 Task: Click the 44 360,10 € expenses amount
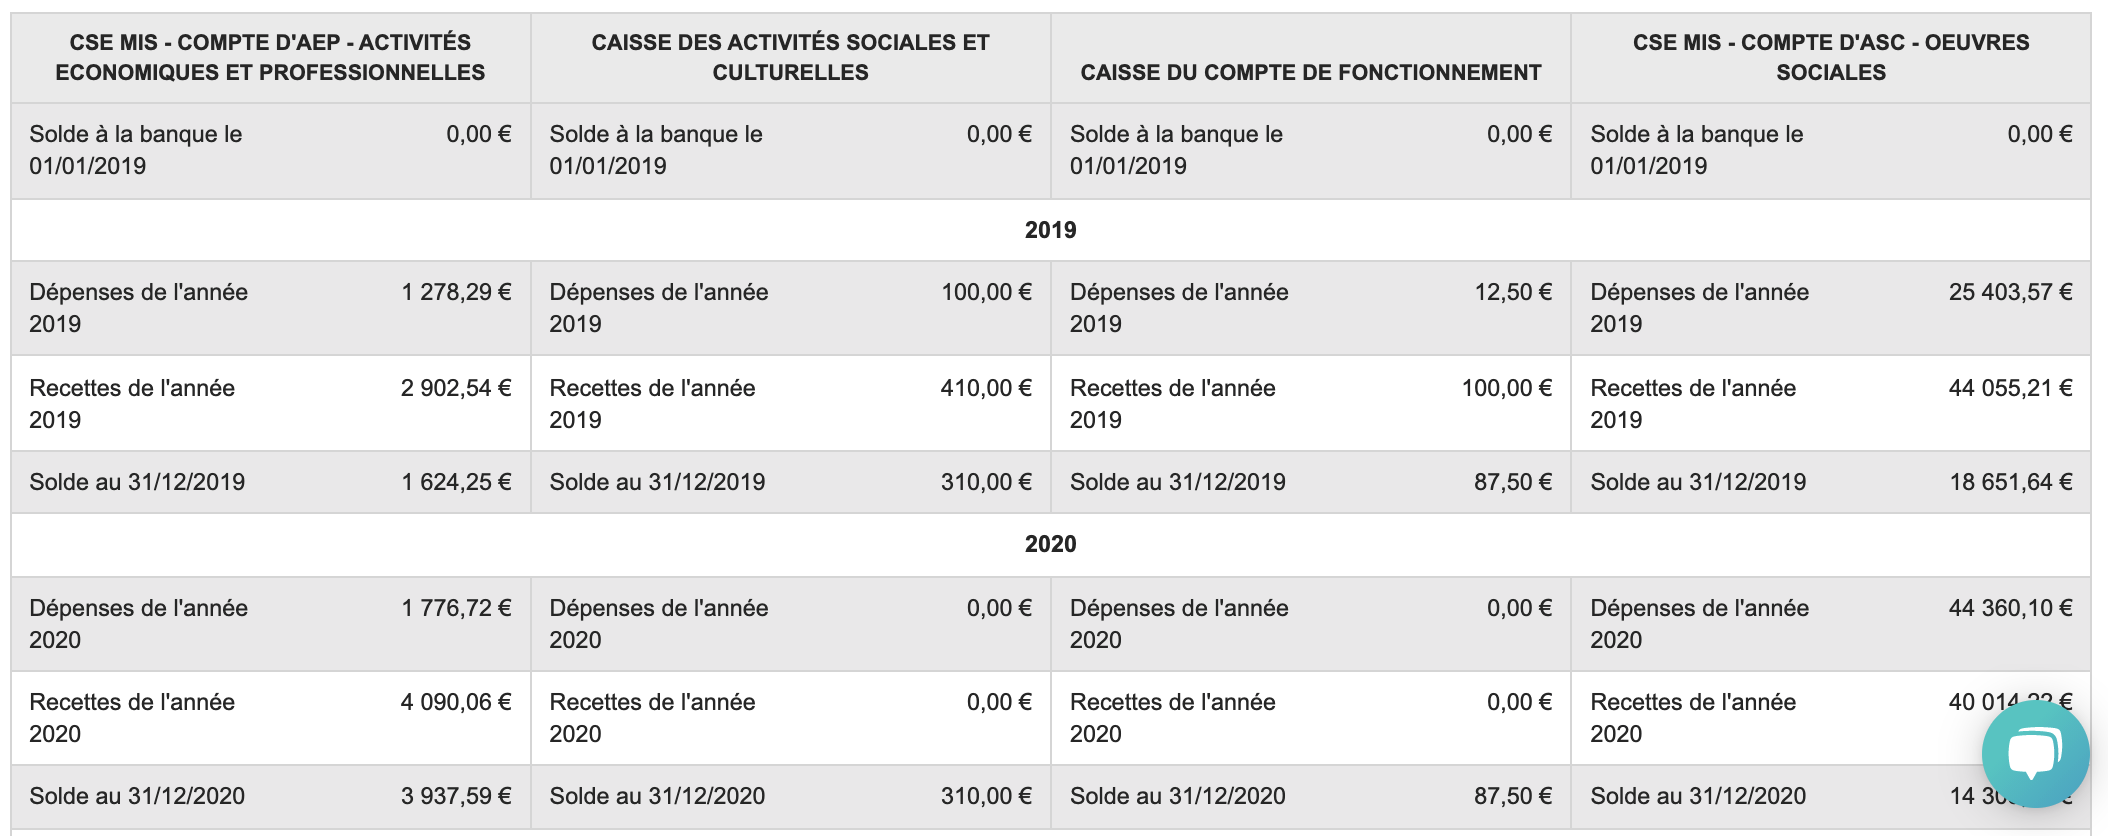[x=2010, y=608]
